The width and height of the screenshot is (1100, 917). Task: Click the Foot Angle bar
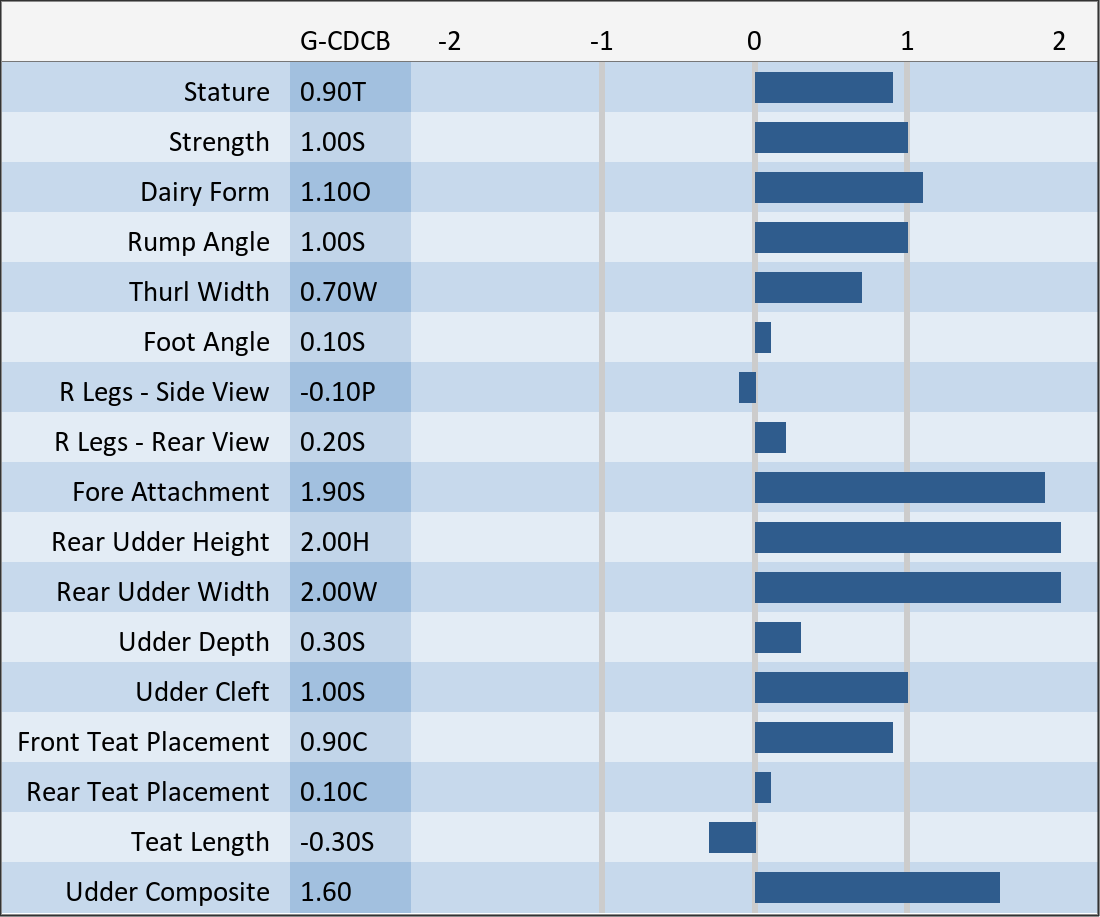click(x=763, y=338)
